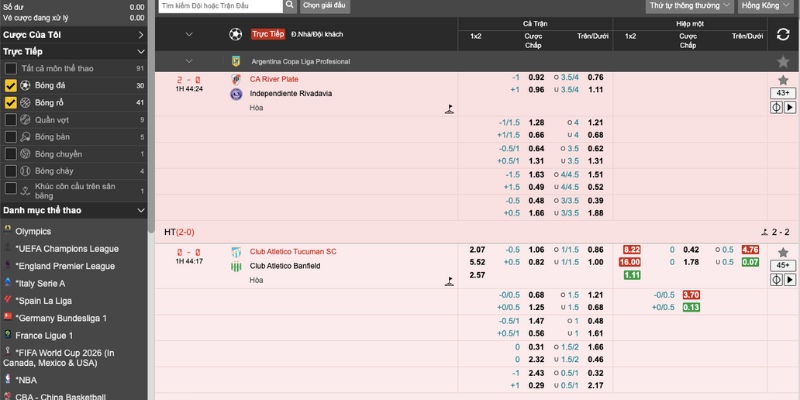The width and height of the screenshot is (800, 400).
Task: Open the 43+ more markets button
Action: (782, 93)
